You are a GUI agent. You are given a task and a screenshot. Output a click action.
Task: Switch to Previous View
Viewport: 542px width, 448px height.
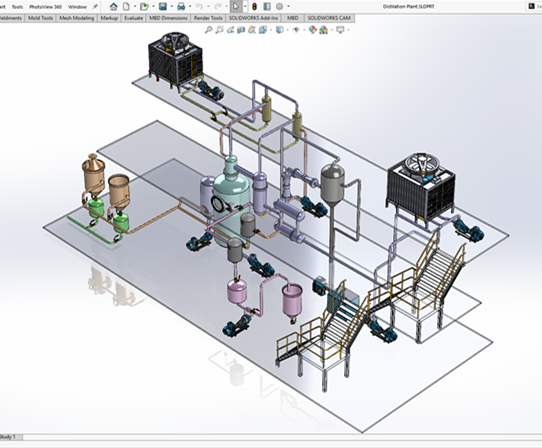click(230, 30)
